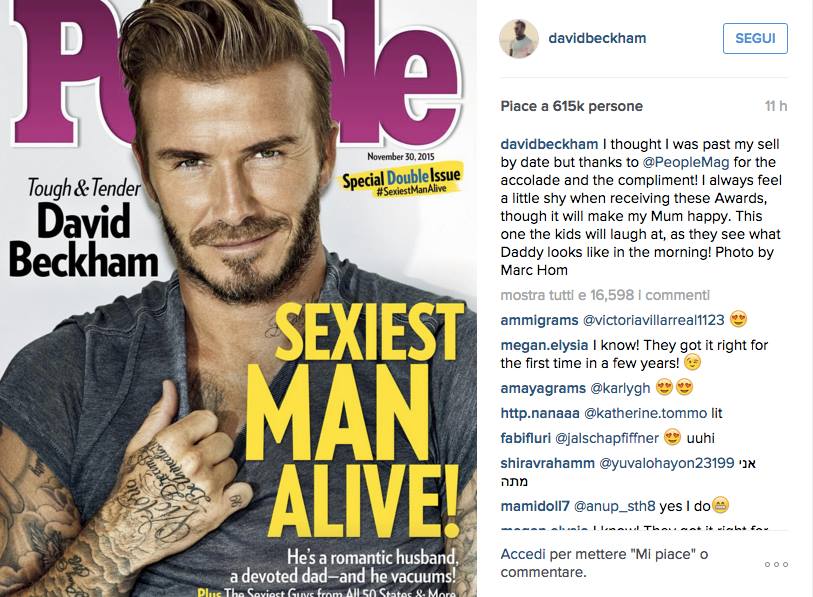Open the three-dot more options menu

coord(776,564)
